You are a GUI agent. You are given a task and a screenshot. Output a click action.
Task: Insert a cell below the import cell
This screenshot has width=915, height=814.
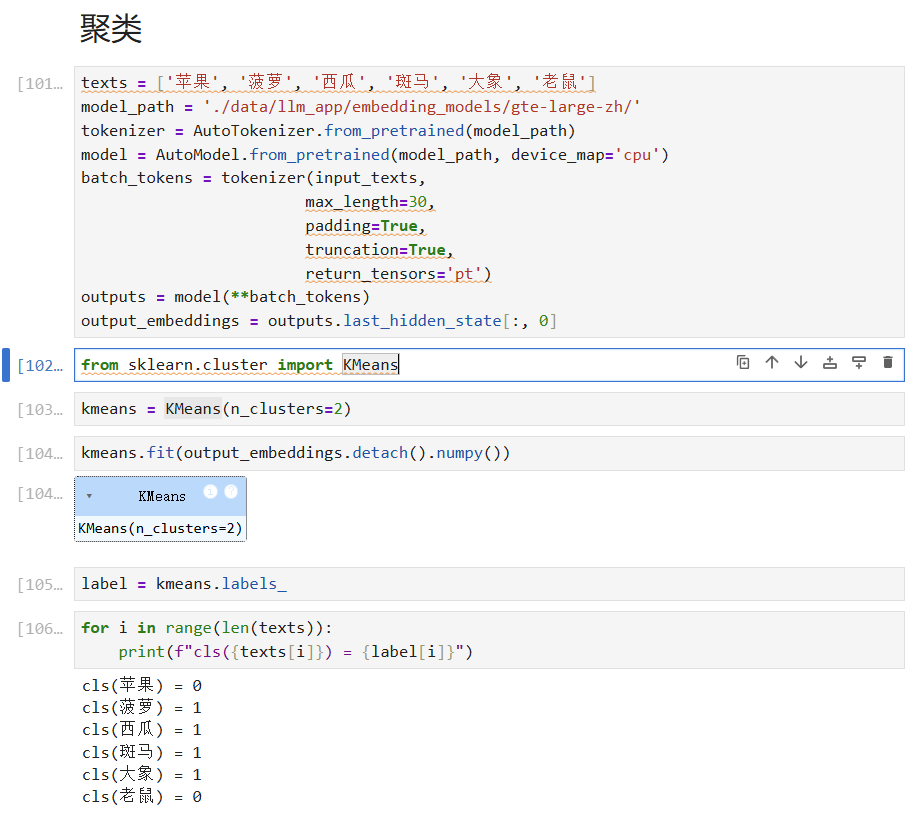[859, 363]
